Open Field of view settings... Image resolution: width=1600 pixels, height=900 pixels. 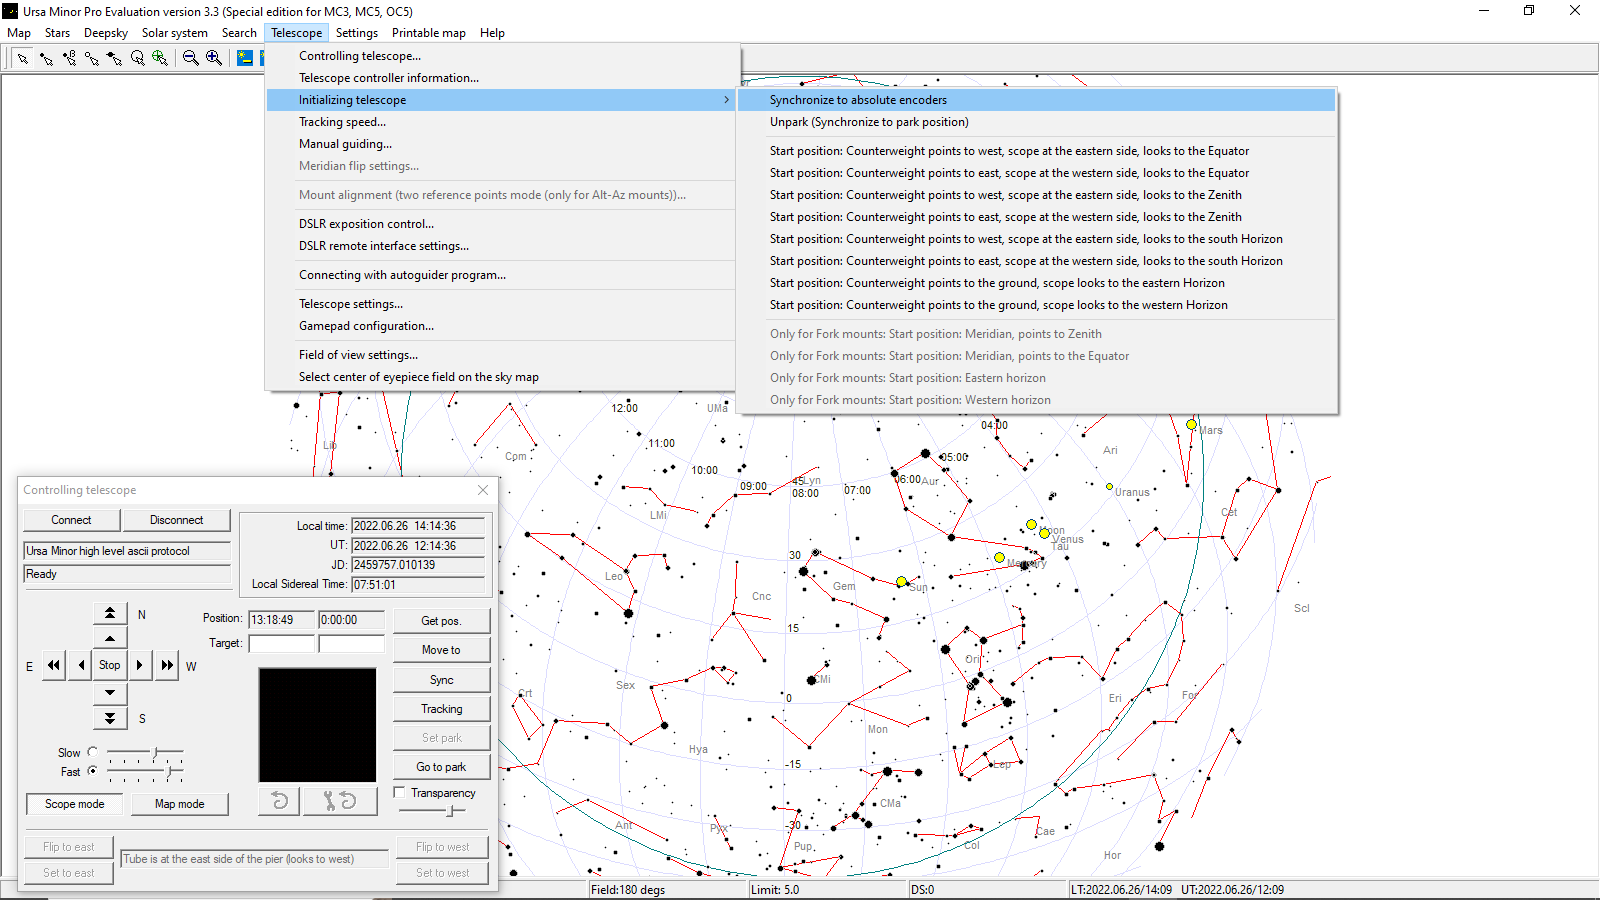[x=502, y=355]
